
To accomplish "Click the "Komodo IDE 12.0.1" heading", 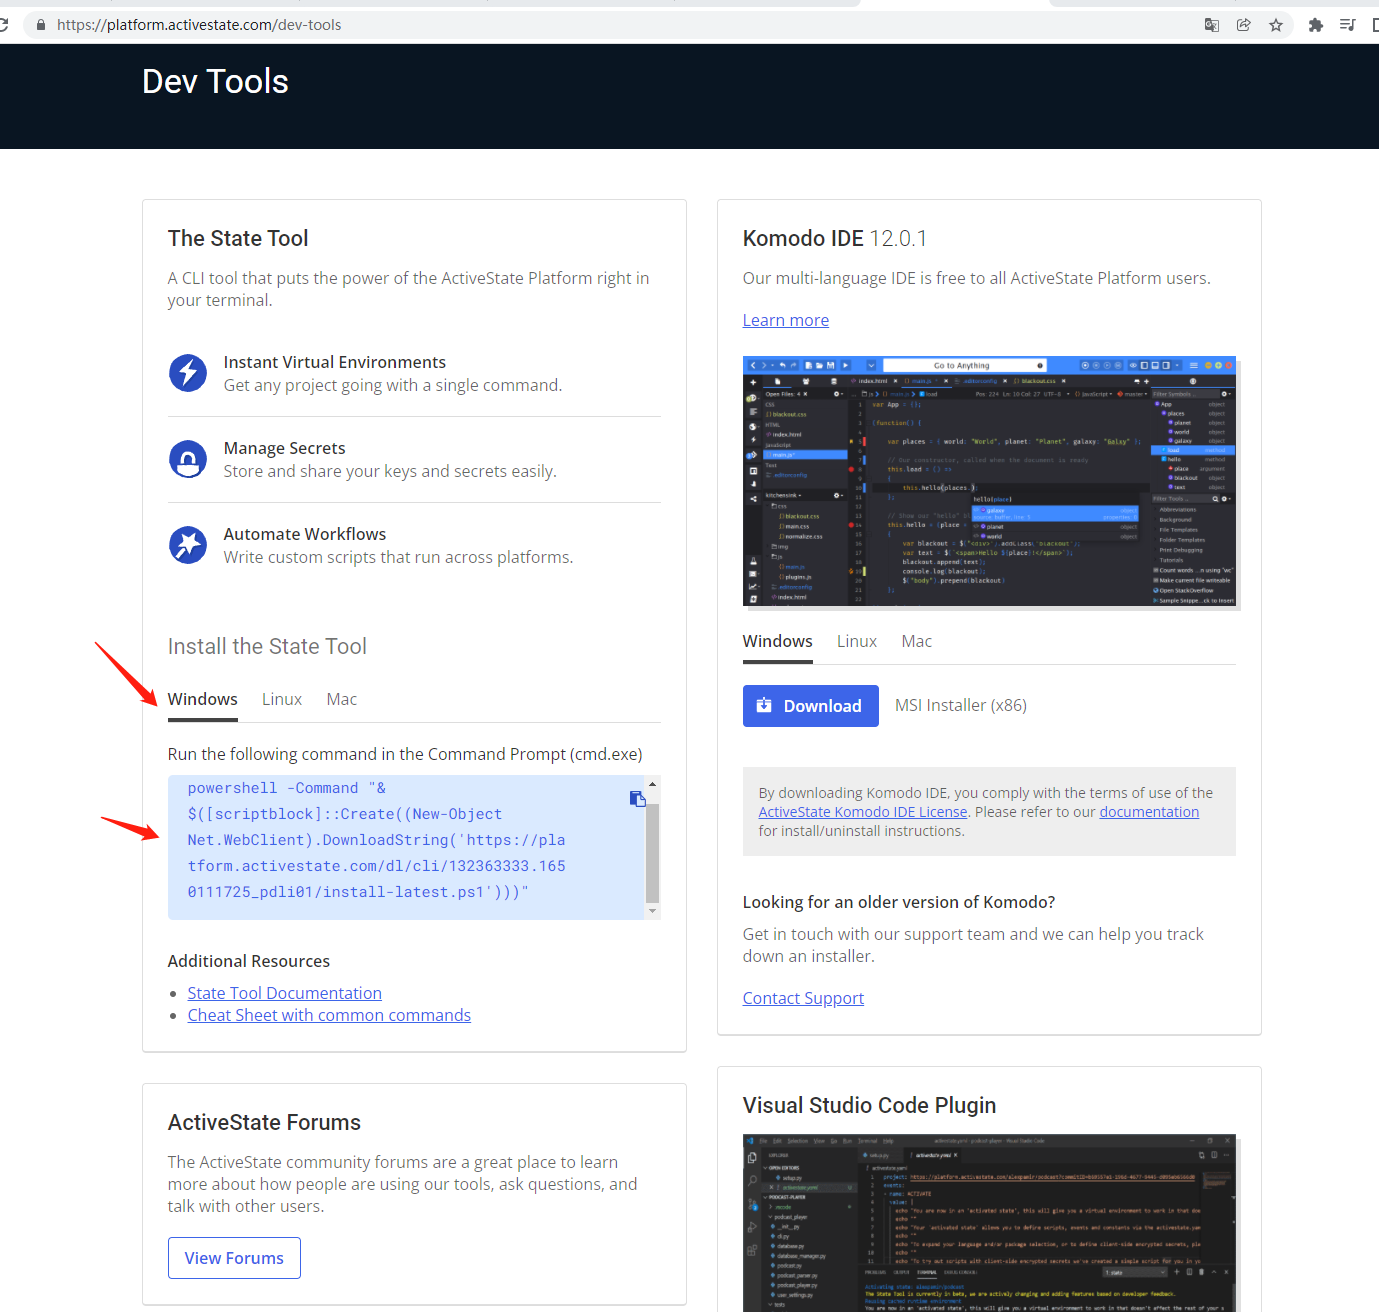I will [x=835, y=238].
